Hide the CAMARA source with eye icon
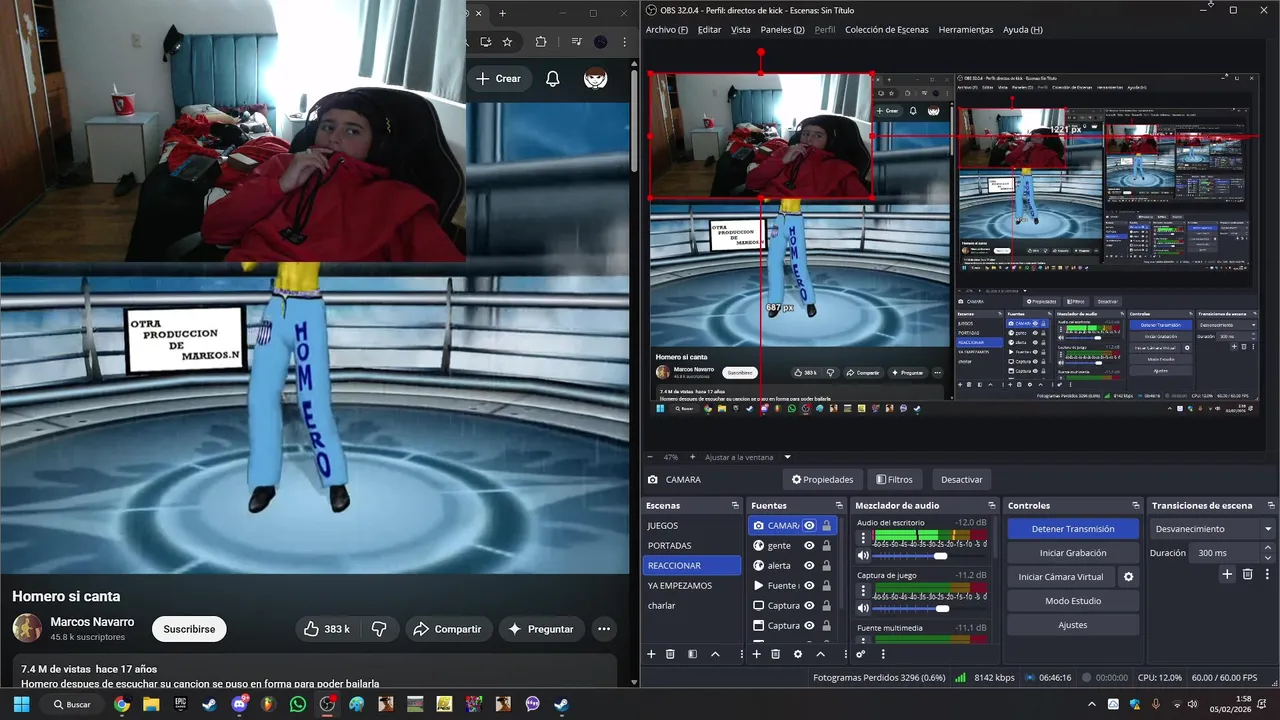 809,525
